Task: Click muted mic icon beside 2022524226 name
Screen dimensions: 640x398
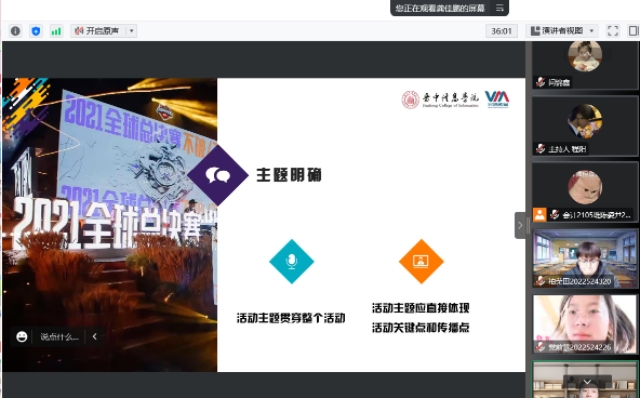Action: [x=541, y=347]
